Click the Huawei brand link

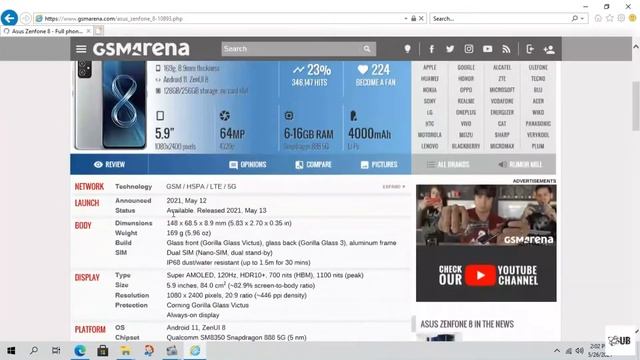tap(430, 78)
